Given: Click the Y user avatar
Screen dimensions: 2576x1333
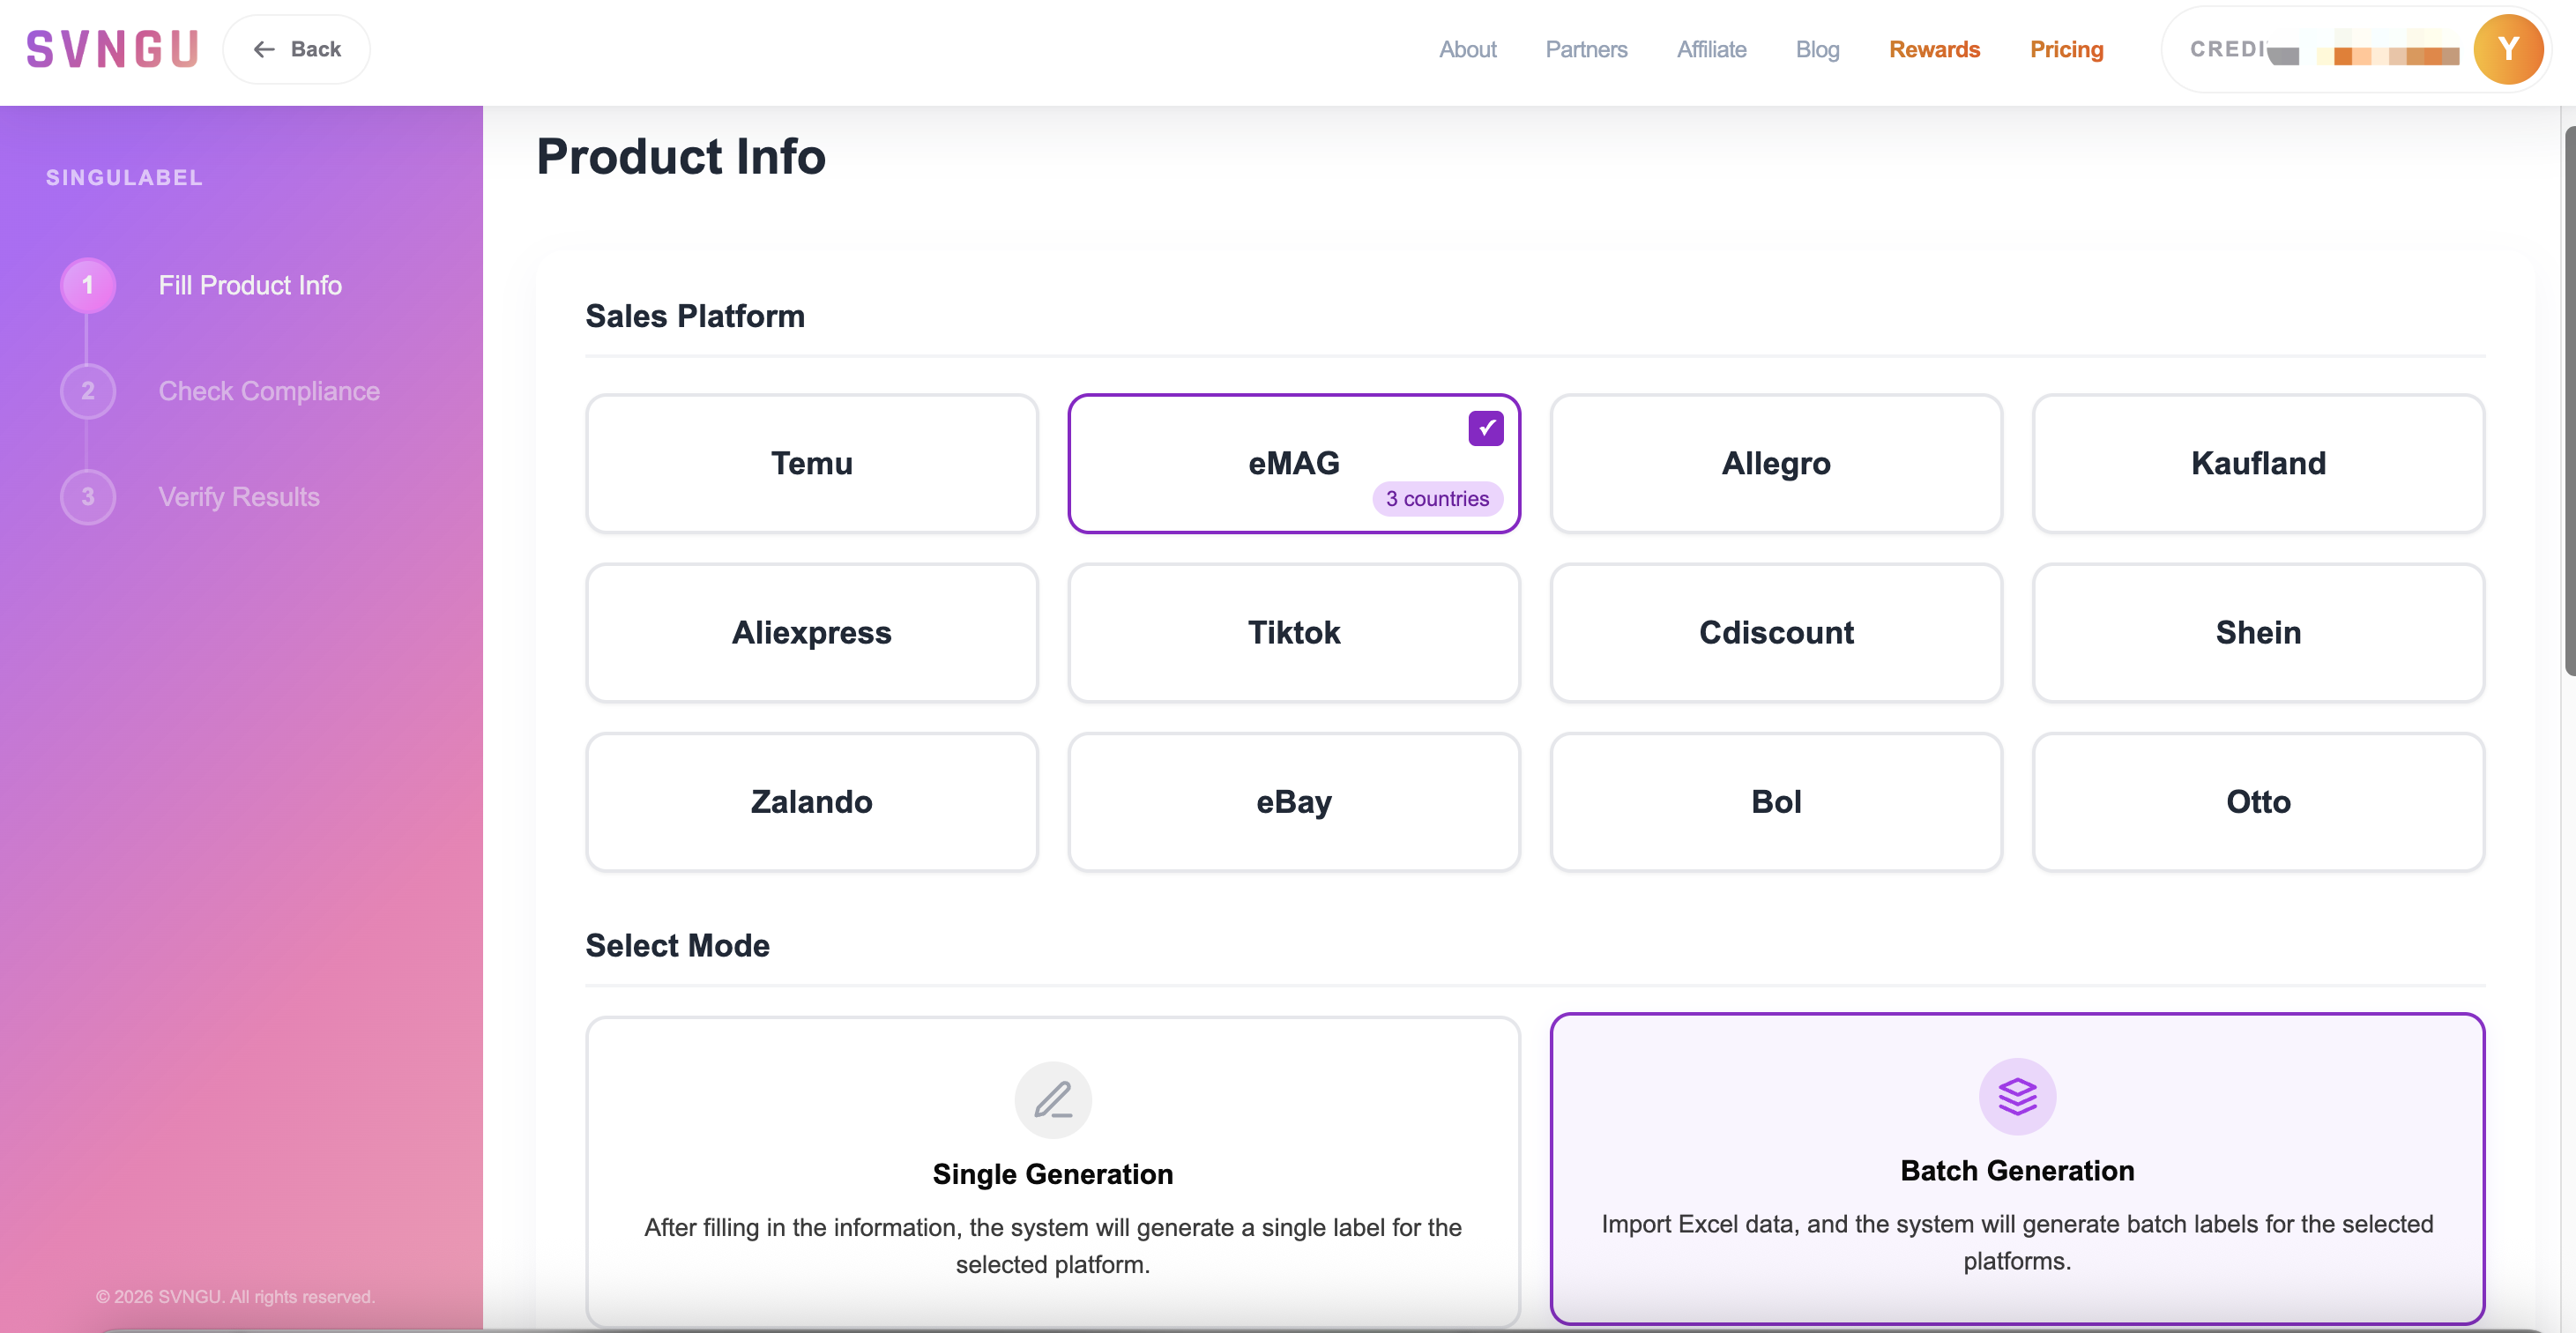Looking at the screenshot, I should coord(2507,49).
